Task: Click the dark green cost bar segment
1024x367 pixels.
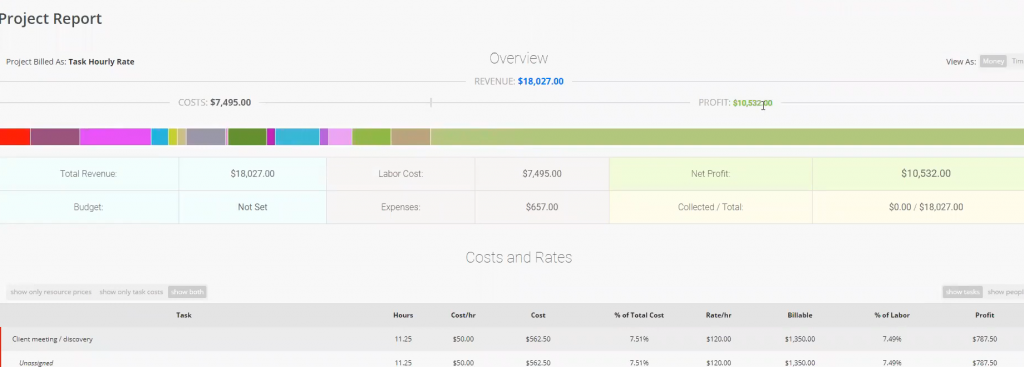Action: point(248,136)
